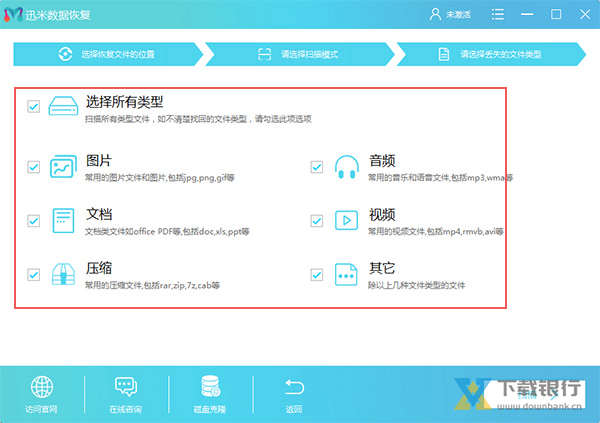
Task: Click description mentioning mp4,rmvb,avi
Action: tap(435, 232)
